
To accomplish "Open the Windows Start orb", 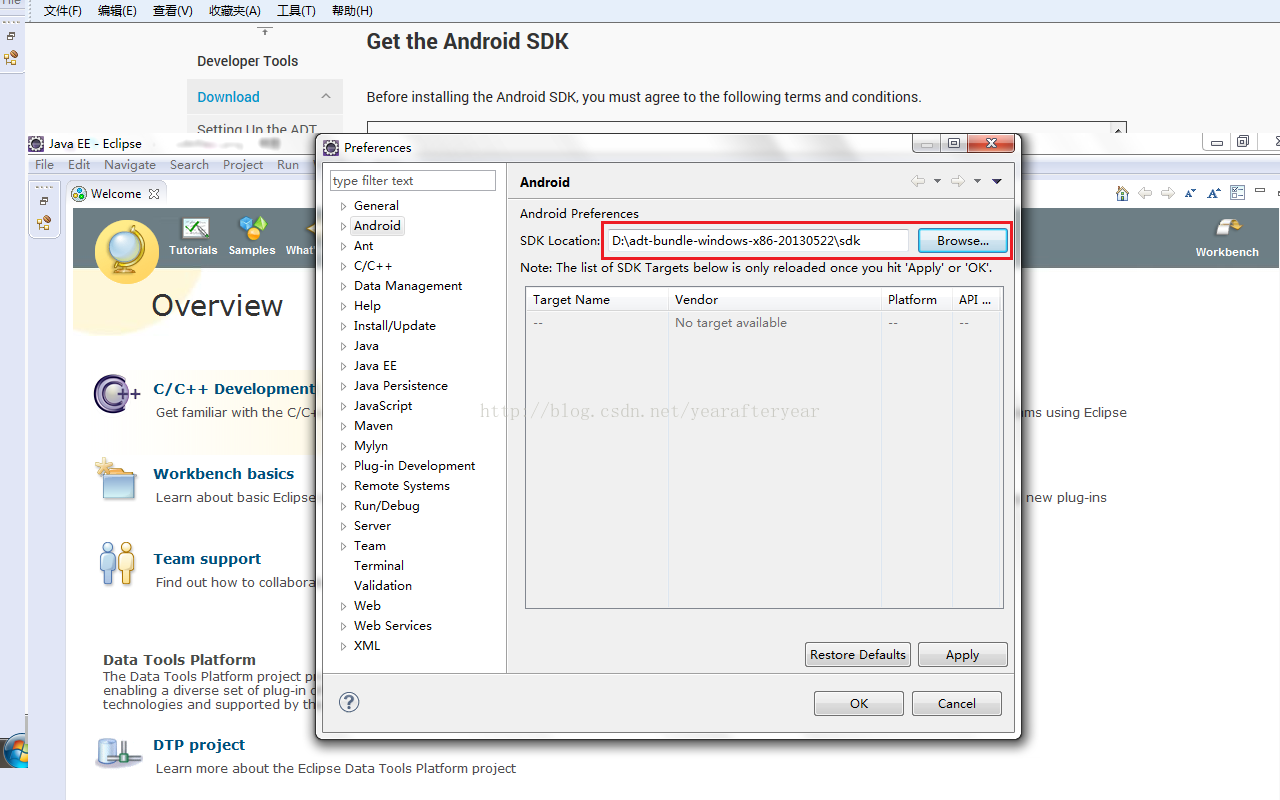I will (14, 752).
